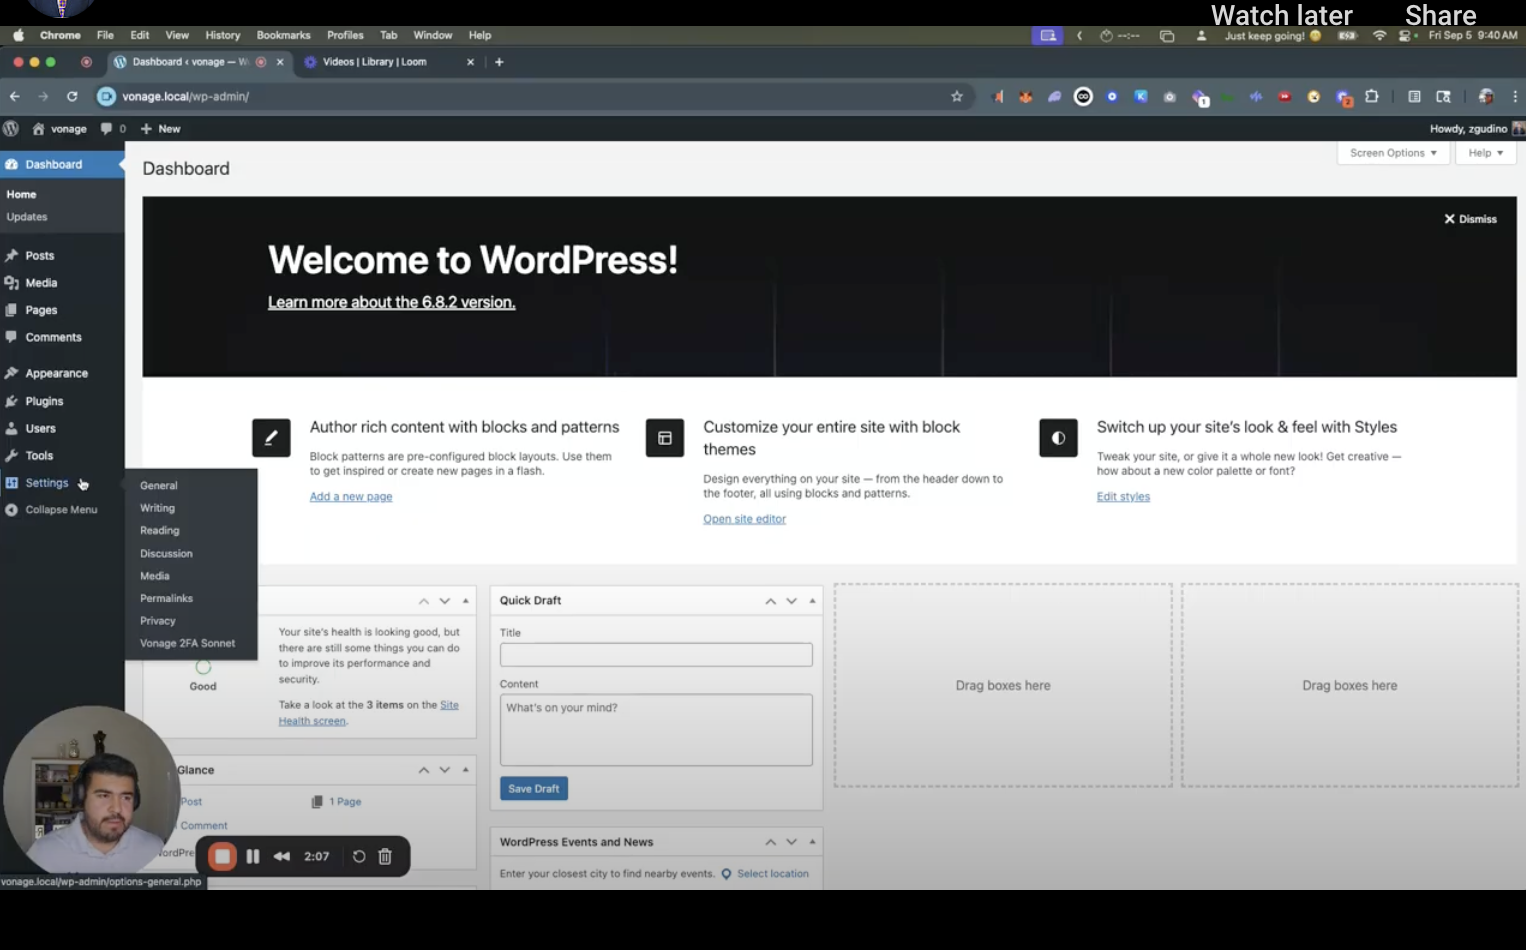The image size is (1526, 950).
Task: Open Updates in the Dashboard submenu
Action: [27, 217]
